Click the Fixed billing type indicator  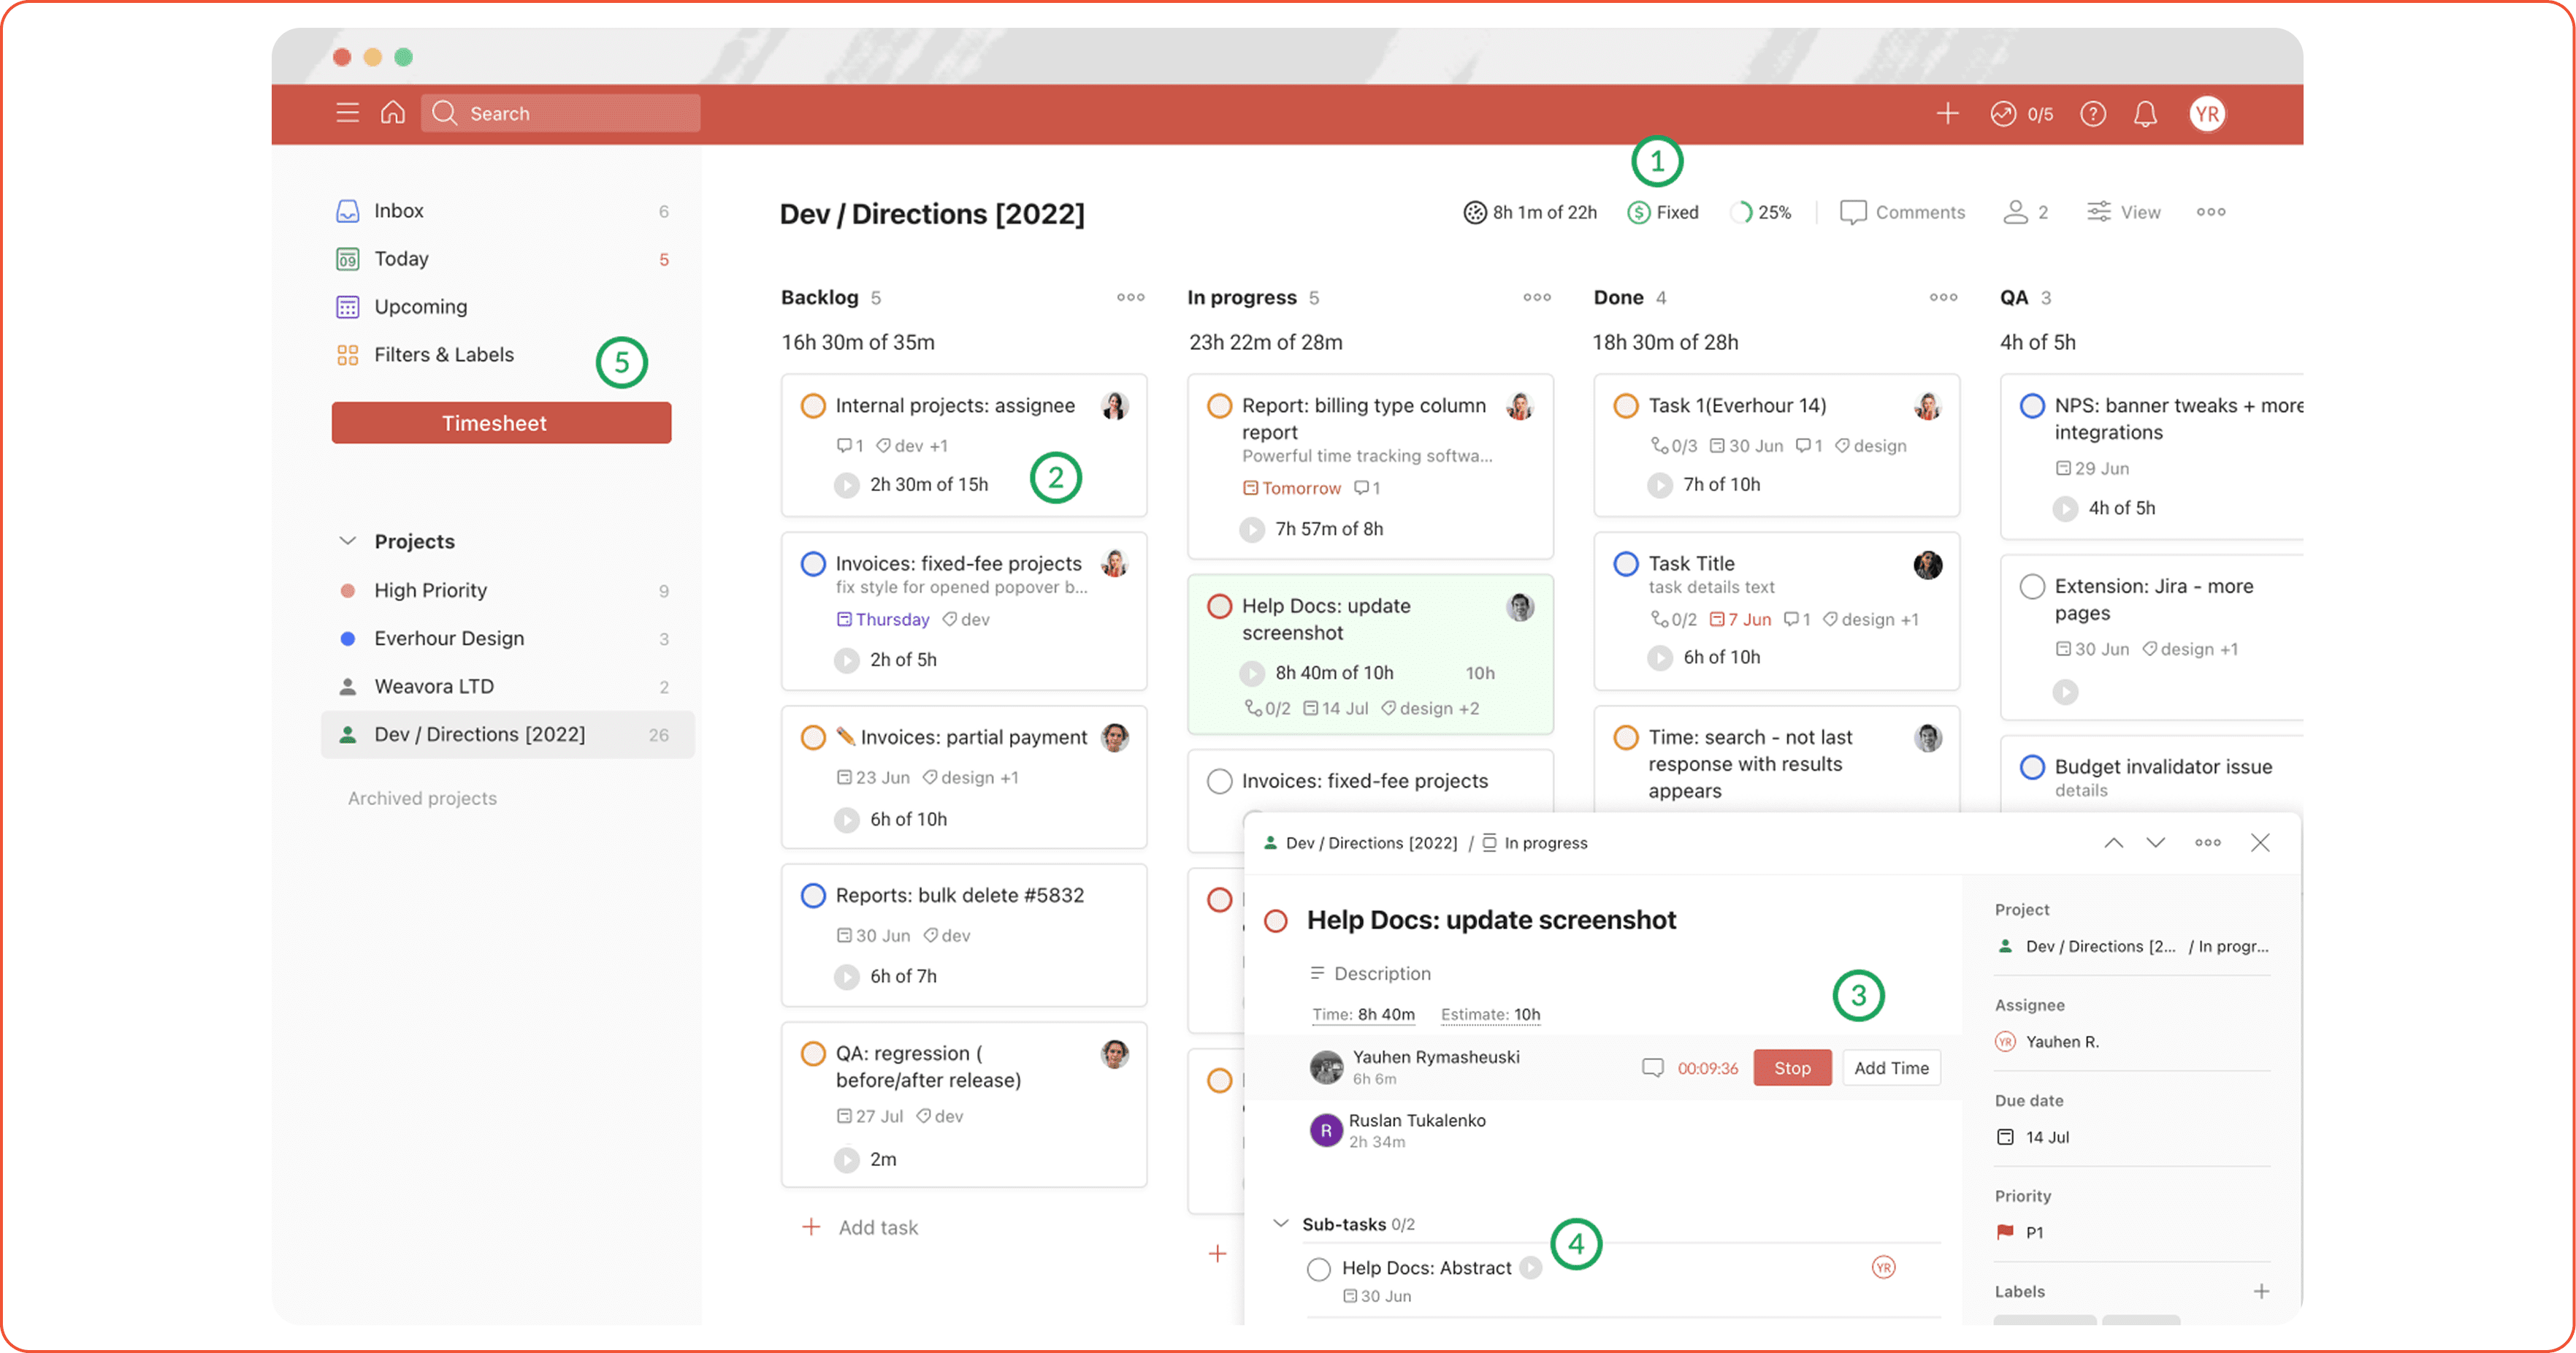(1663, 212)
